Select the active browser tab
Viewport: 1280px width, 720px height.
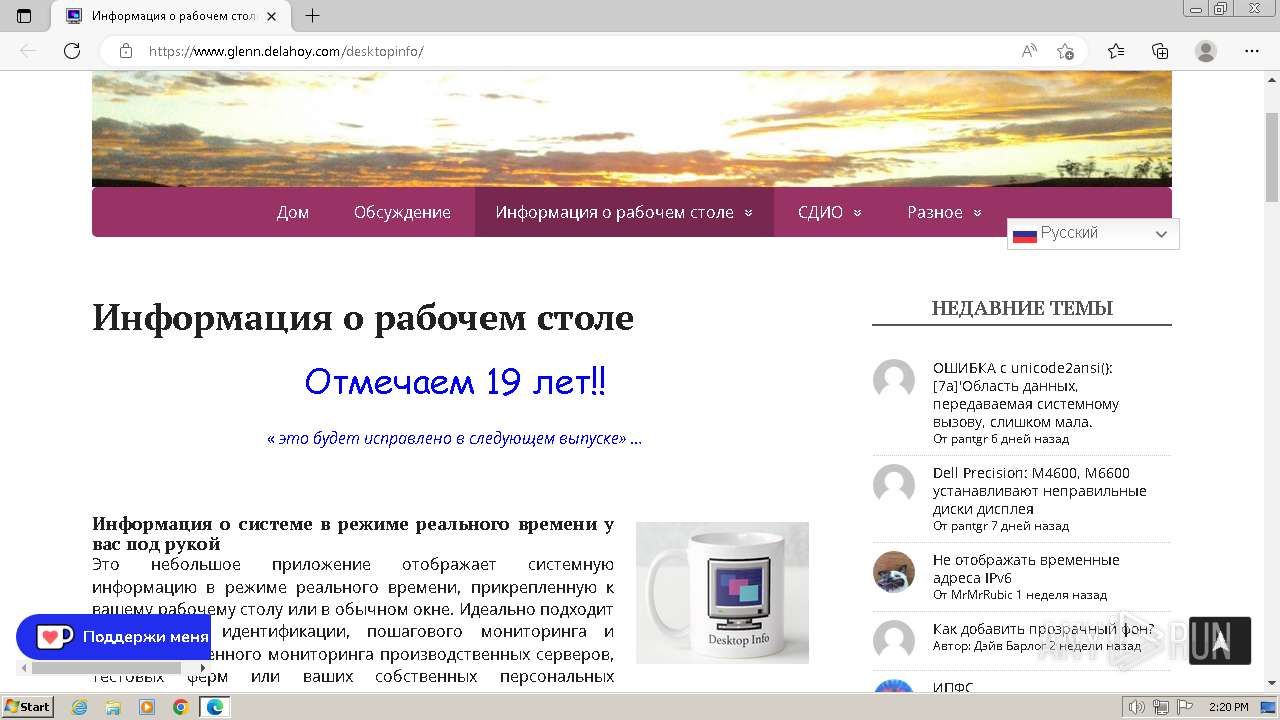(170, 16)
